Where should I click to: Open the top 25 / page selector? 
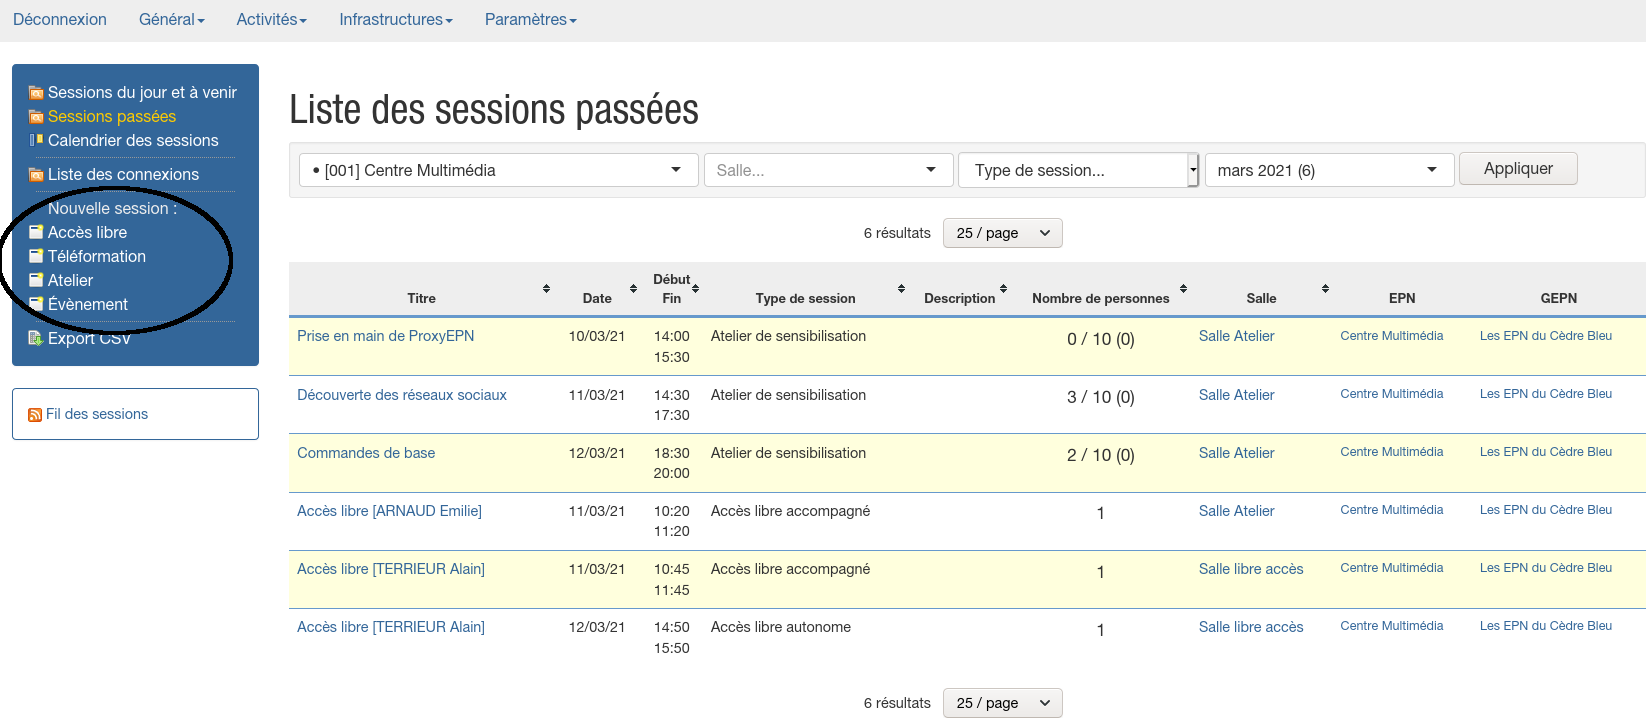[x=1002, y=233]
